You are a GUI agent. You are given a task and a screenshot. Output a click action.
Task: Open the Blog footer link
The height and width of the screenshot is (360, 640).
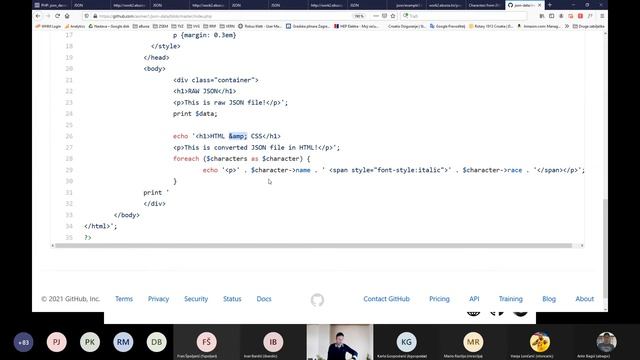click(549, 299)
